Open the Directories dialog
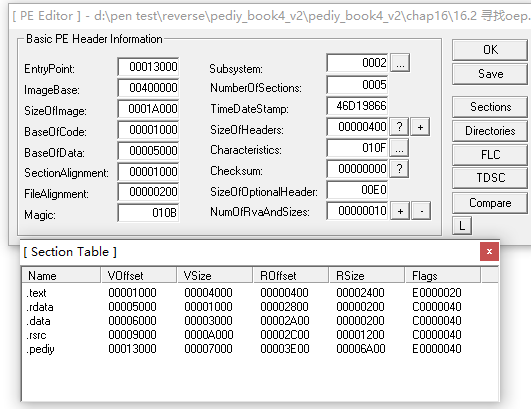The height and width of the screenshot is (409, 531). click(x=490, y=131)
